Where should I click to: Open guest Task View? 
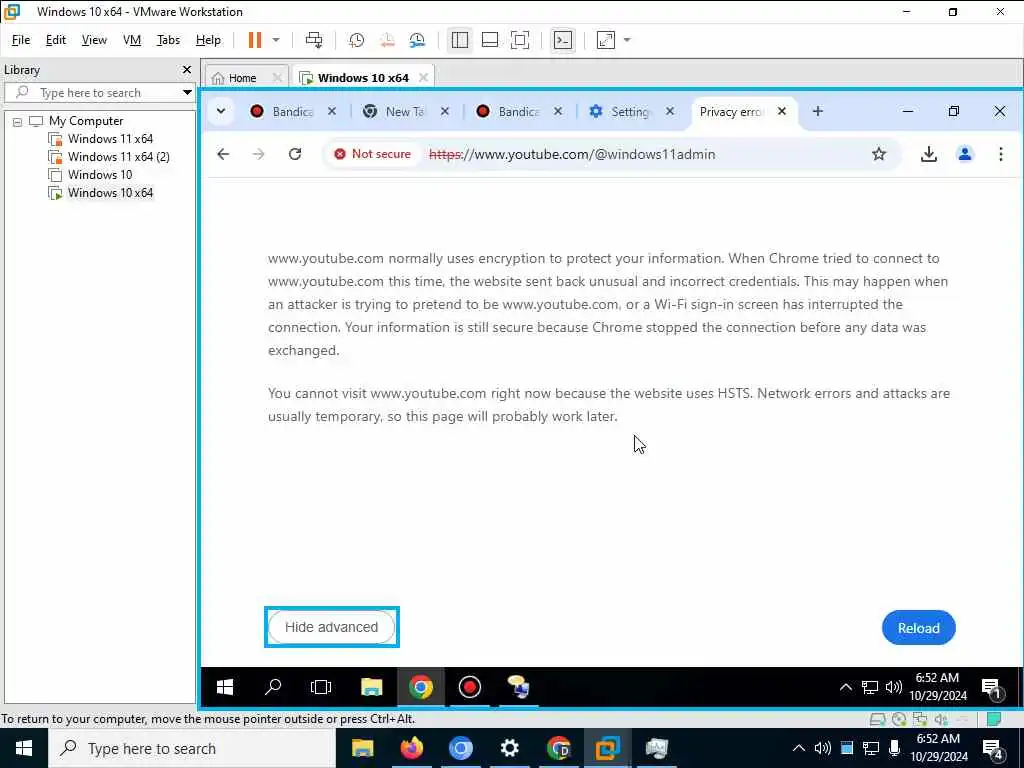click(x=321, y=687)
